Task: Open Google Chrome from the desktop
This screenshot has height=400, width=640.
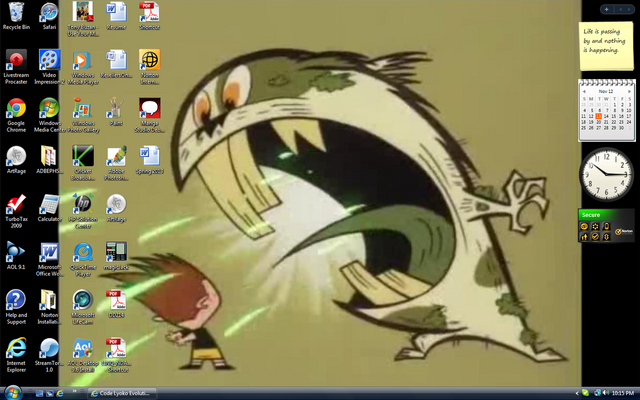Action: click(x=16, y=115)
